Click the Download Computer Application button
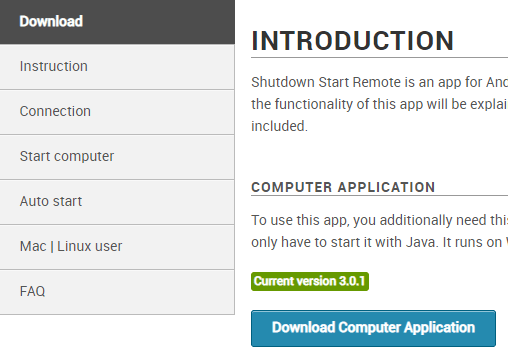508x360 pixels. [x=373, y=328]
